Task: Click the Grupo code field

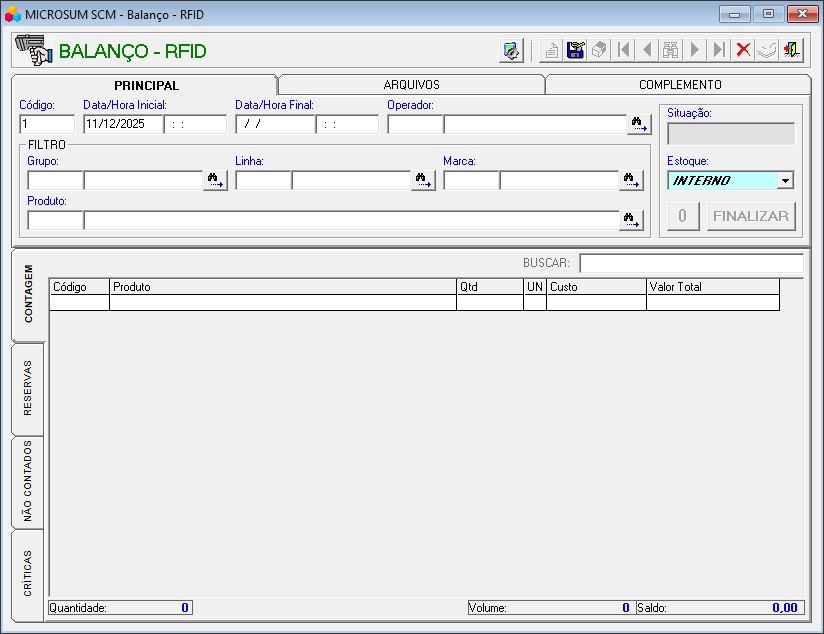Action: (55, 180)
